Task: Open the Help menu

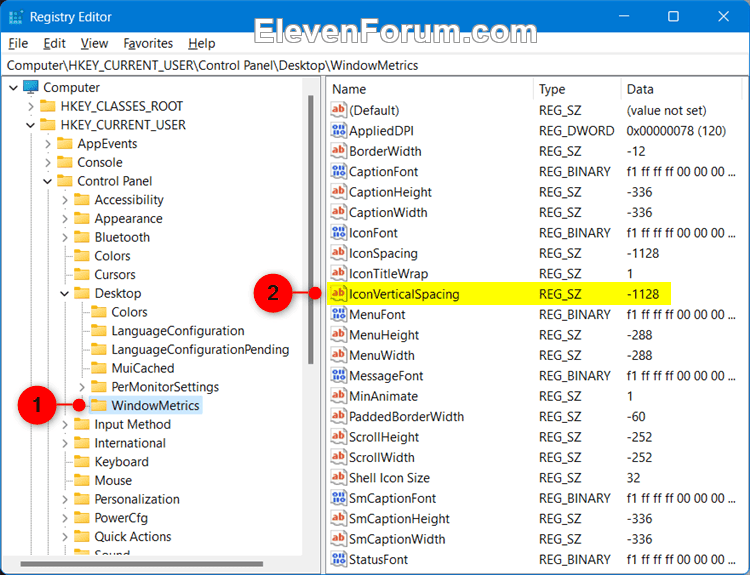Action: click(201, 44)
